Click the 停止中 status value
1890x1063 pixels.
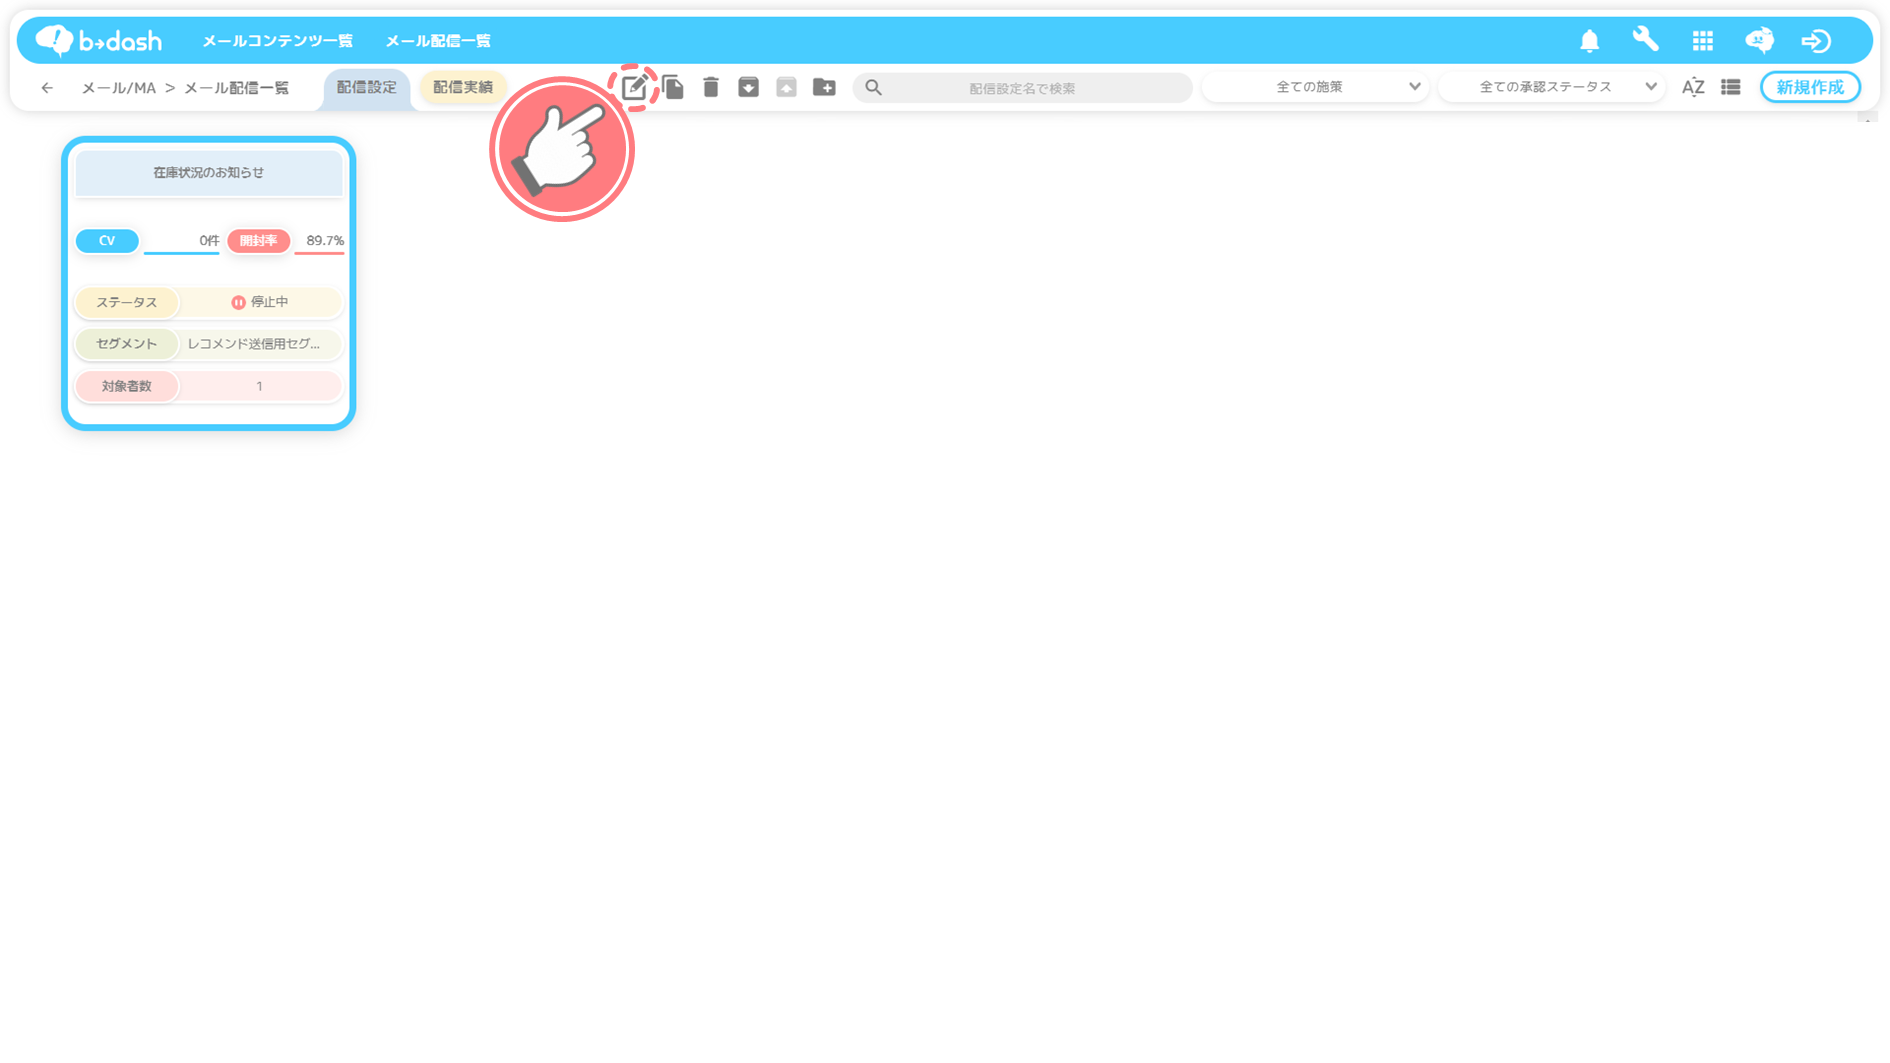pos(260,302)
